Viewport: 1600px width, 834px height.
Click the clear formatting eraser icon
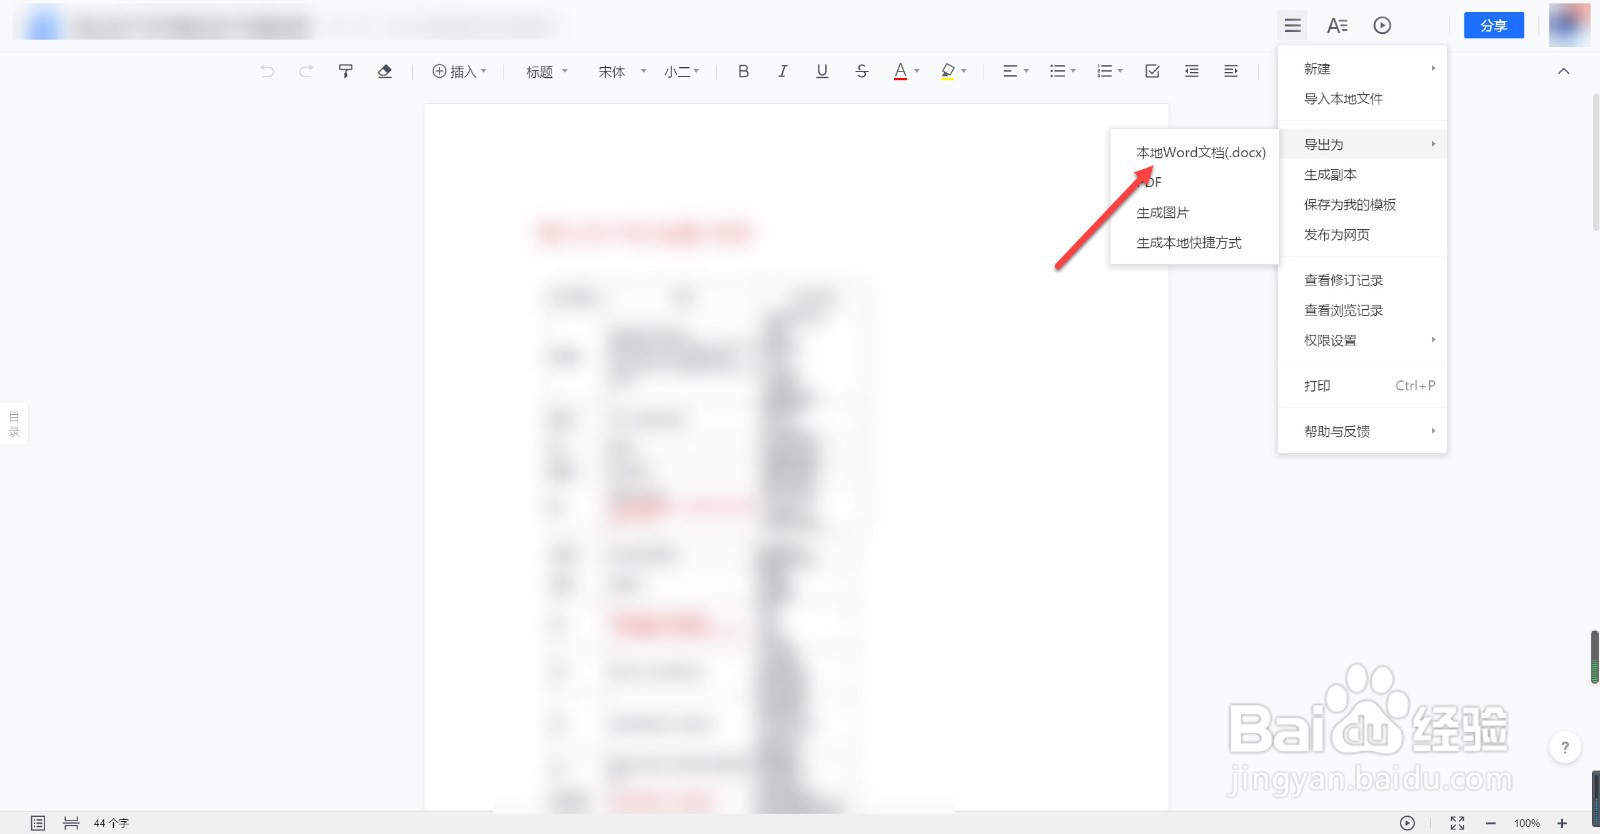384,71
